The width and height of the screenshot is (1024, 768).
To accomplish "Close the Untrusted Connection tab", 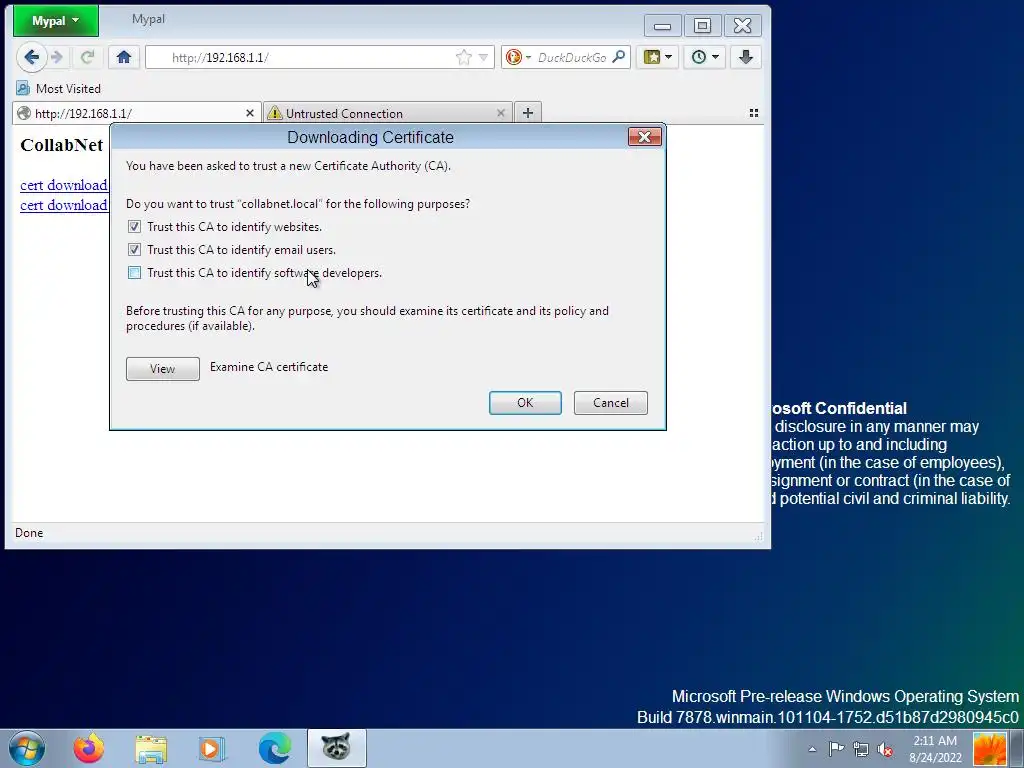I will coord(501,113).
